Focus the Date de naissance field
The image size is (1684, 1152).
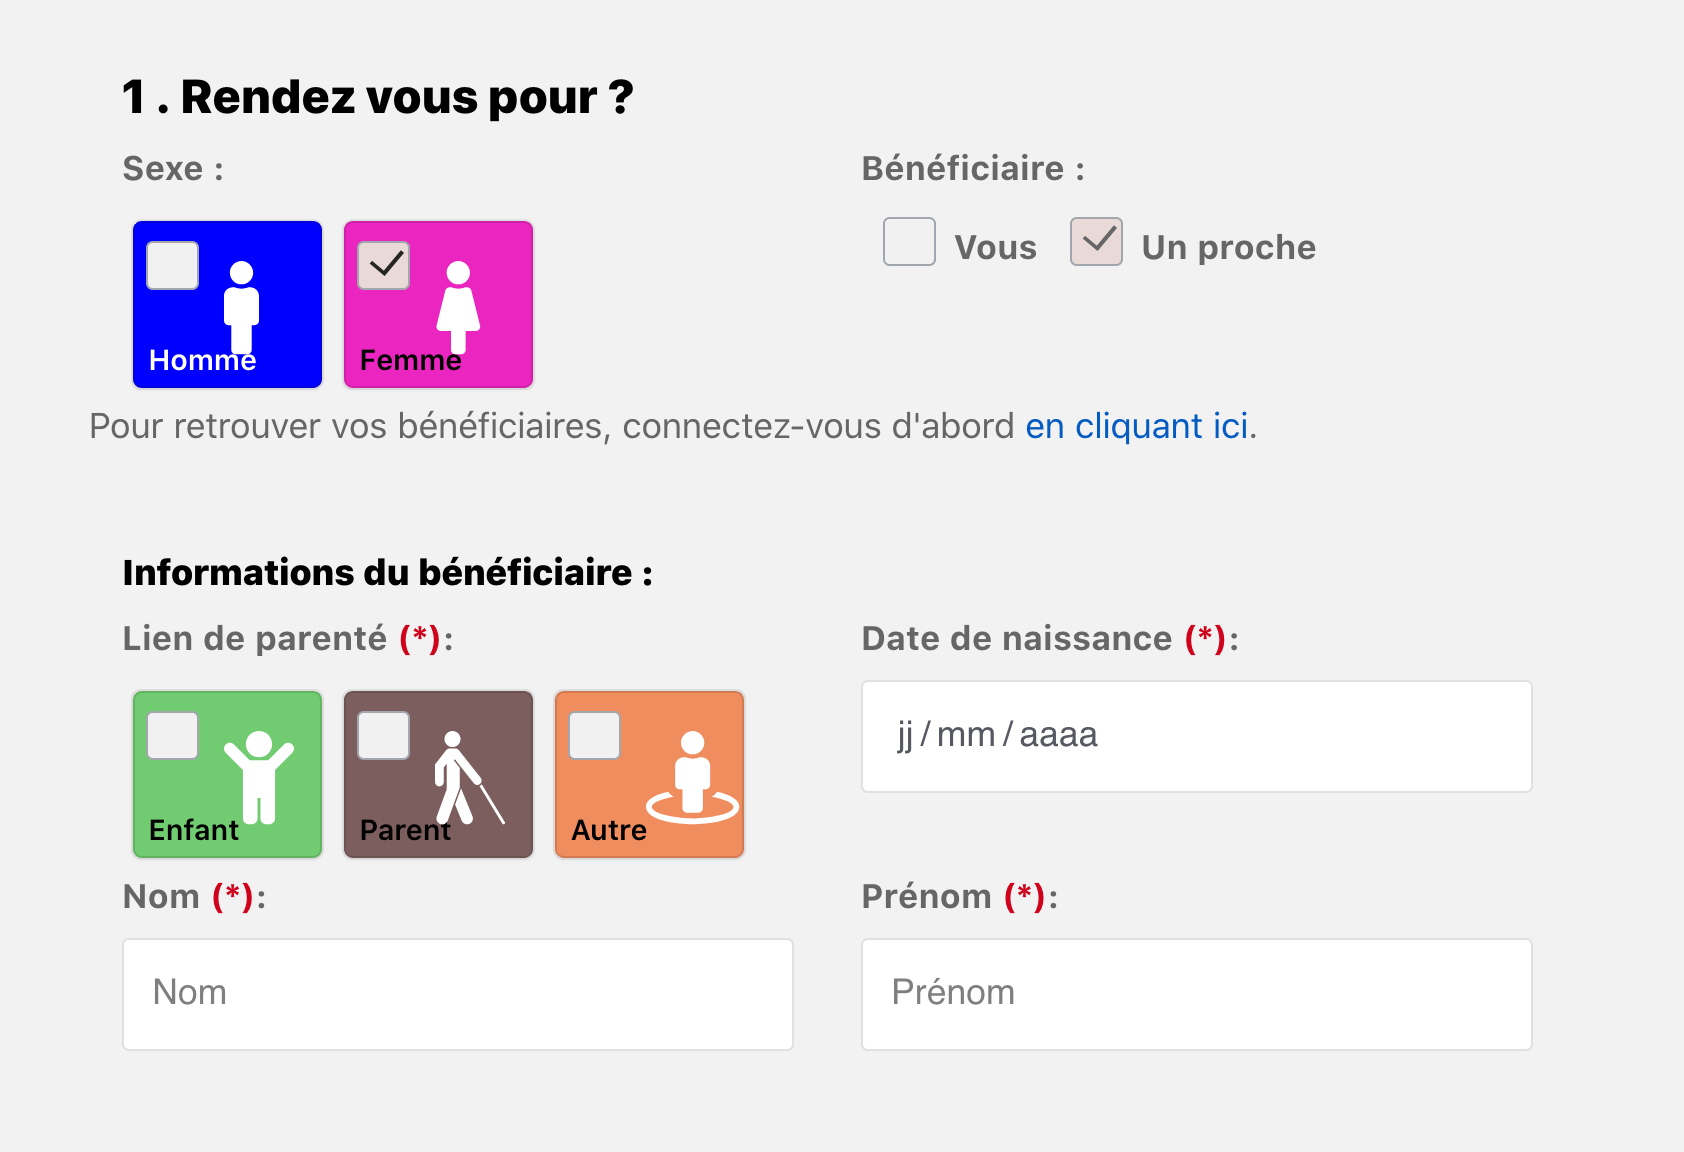click(1196, 736)
